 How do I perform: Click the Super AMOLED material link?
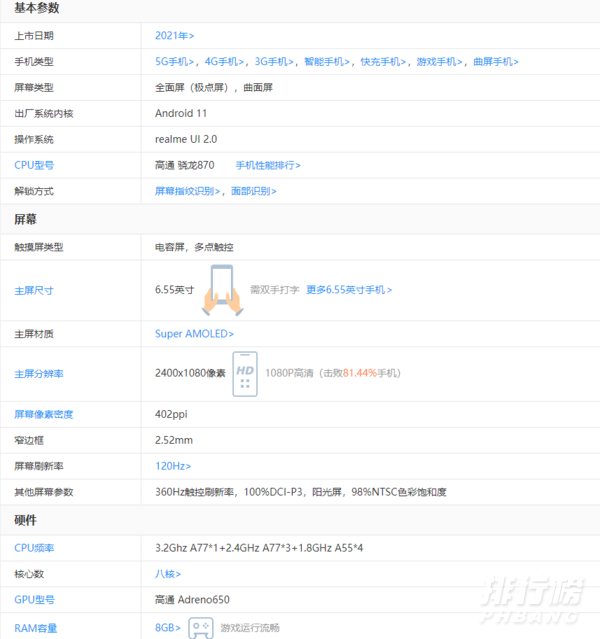pyautogui.click(x=194, y=334)
